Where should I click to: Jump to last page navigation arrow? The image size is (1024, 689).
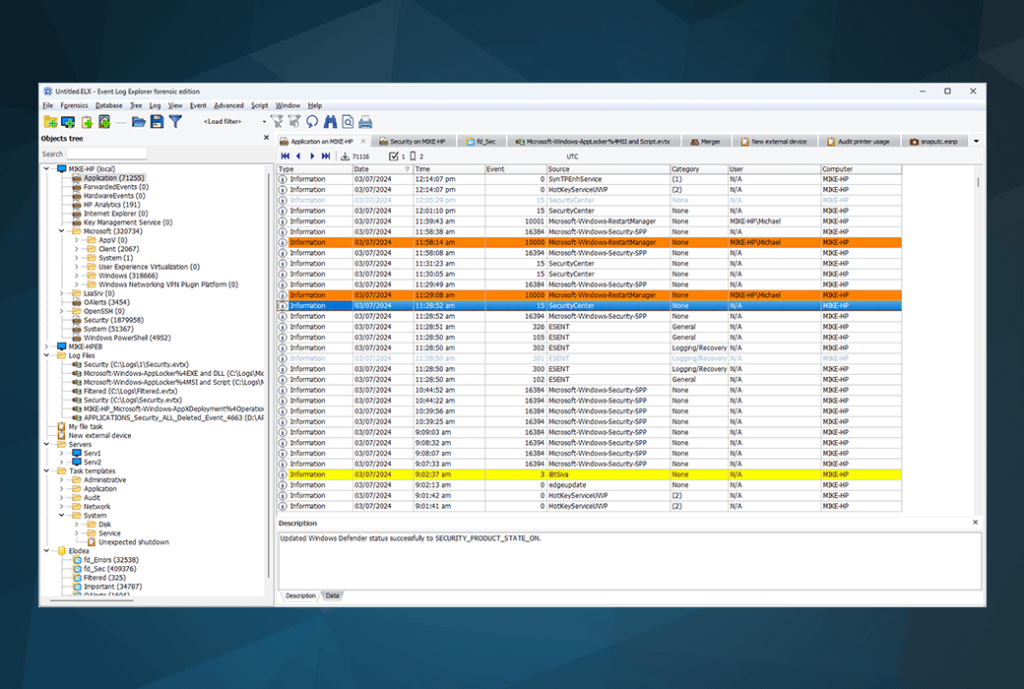click(x=326, y=156)
